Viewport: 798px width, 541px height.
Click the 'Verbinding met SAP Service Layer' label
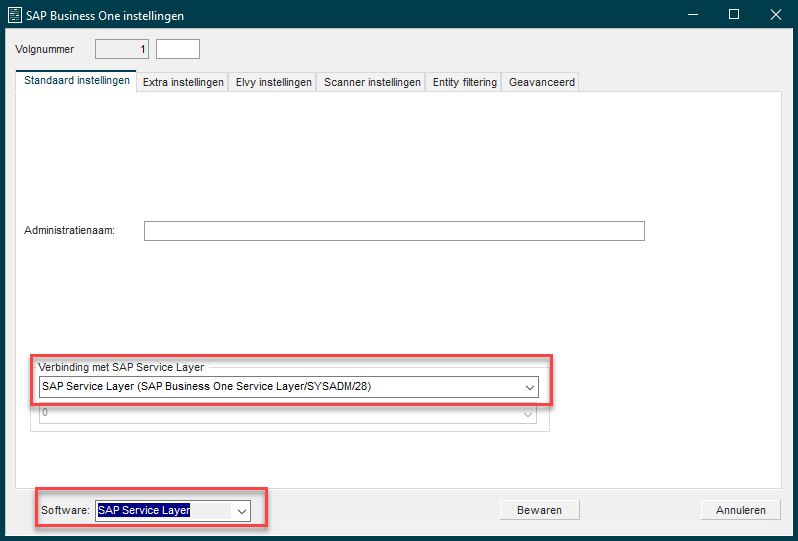pos(121,367)
